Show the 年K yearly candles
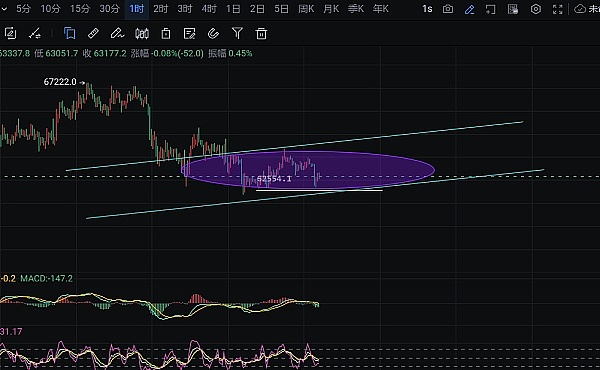Screen dimensions: 600x370 (x=381, y=9)
